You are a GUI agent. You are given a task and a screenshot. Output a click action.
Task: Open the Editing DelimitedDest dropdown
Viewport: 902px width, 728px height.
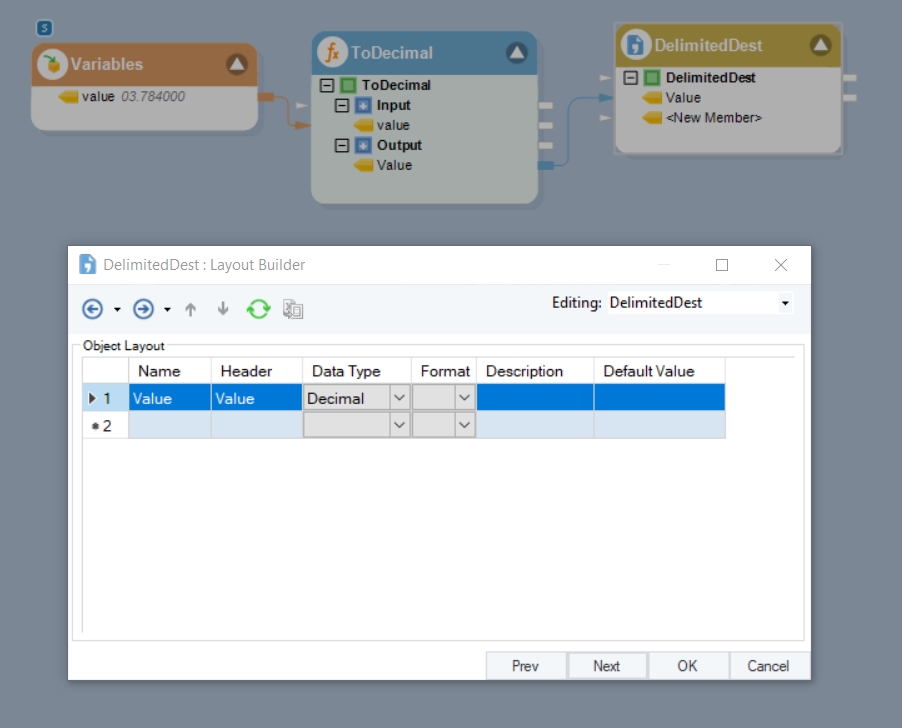pyautogui.click(x=785, y=303)
